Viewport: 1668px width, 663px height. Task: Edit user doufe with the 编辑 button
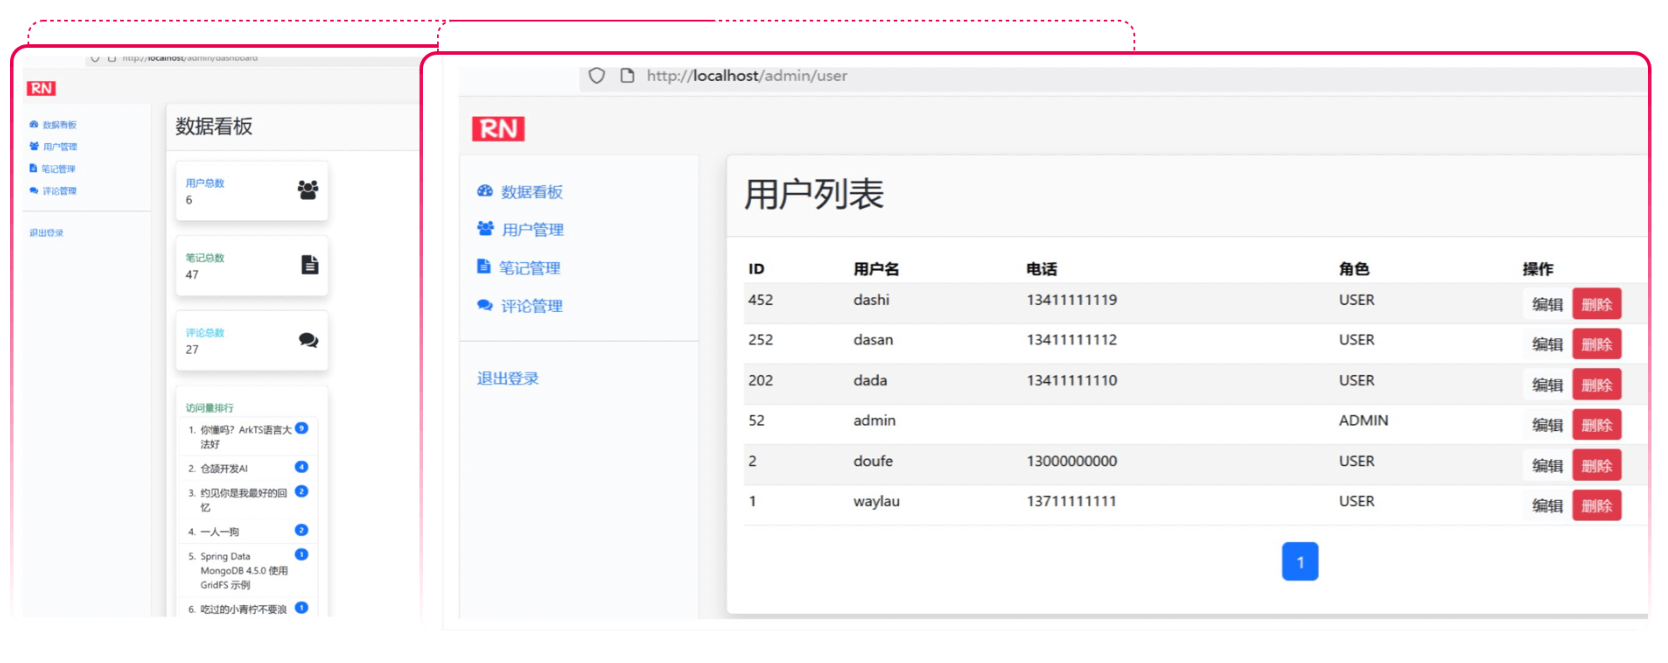(1547, 465)
